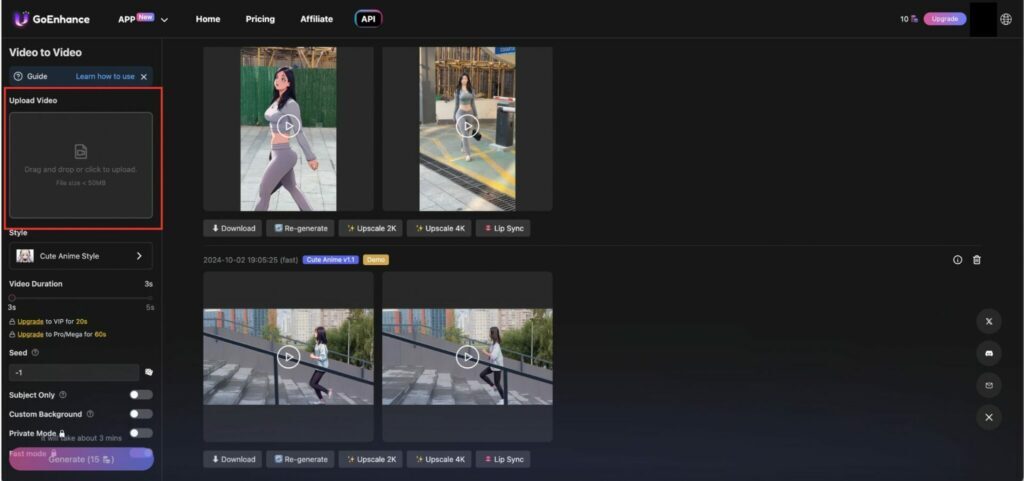
Task: Open the Affiliate menu item
Action: coord(317,19)
